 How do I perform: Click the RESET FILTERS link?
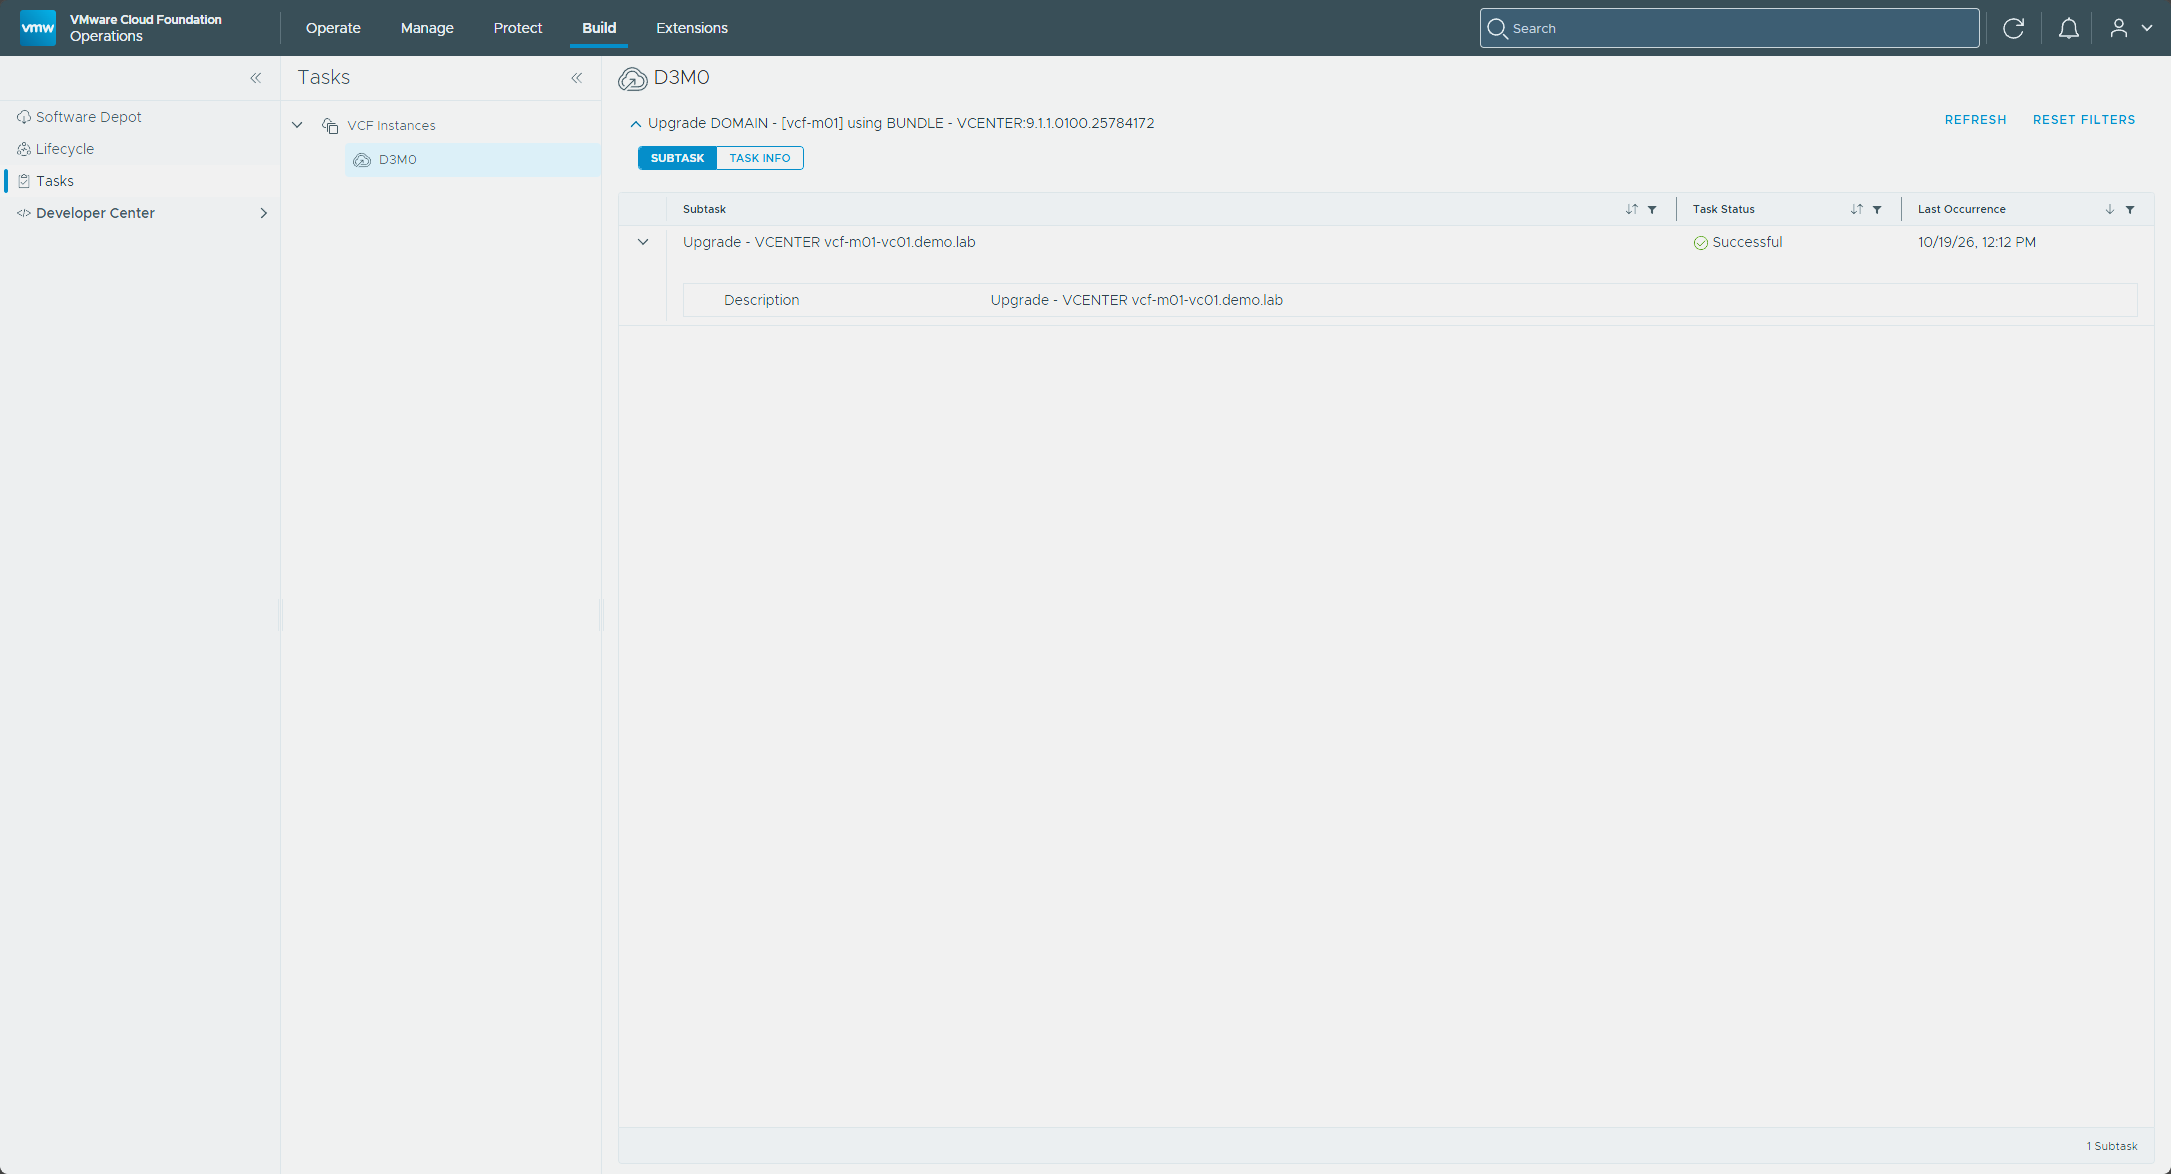(x=2084, y=120)
